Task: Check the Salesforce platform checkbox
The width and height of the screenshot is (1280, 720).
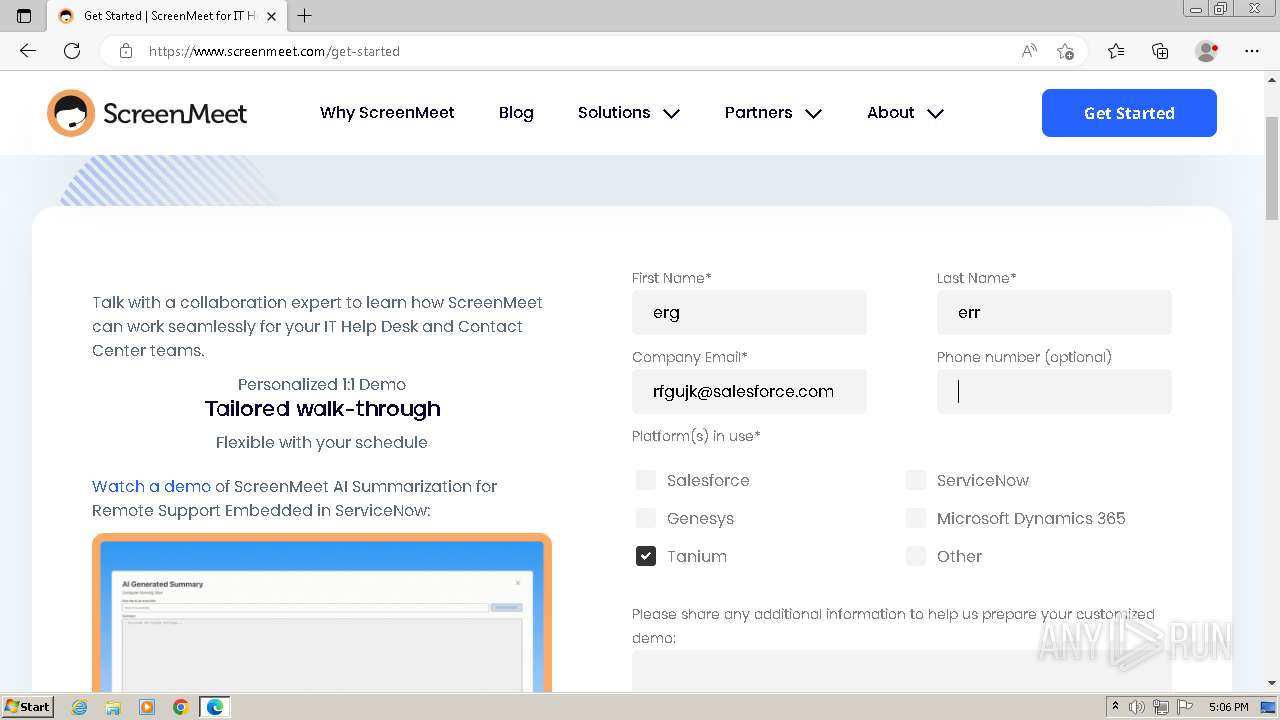Action: (646, 480)
